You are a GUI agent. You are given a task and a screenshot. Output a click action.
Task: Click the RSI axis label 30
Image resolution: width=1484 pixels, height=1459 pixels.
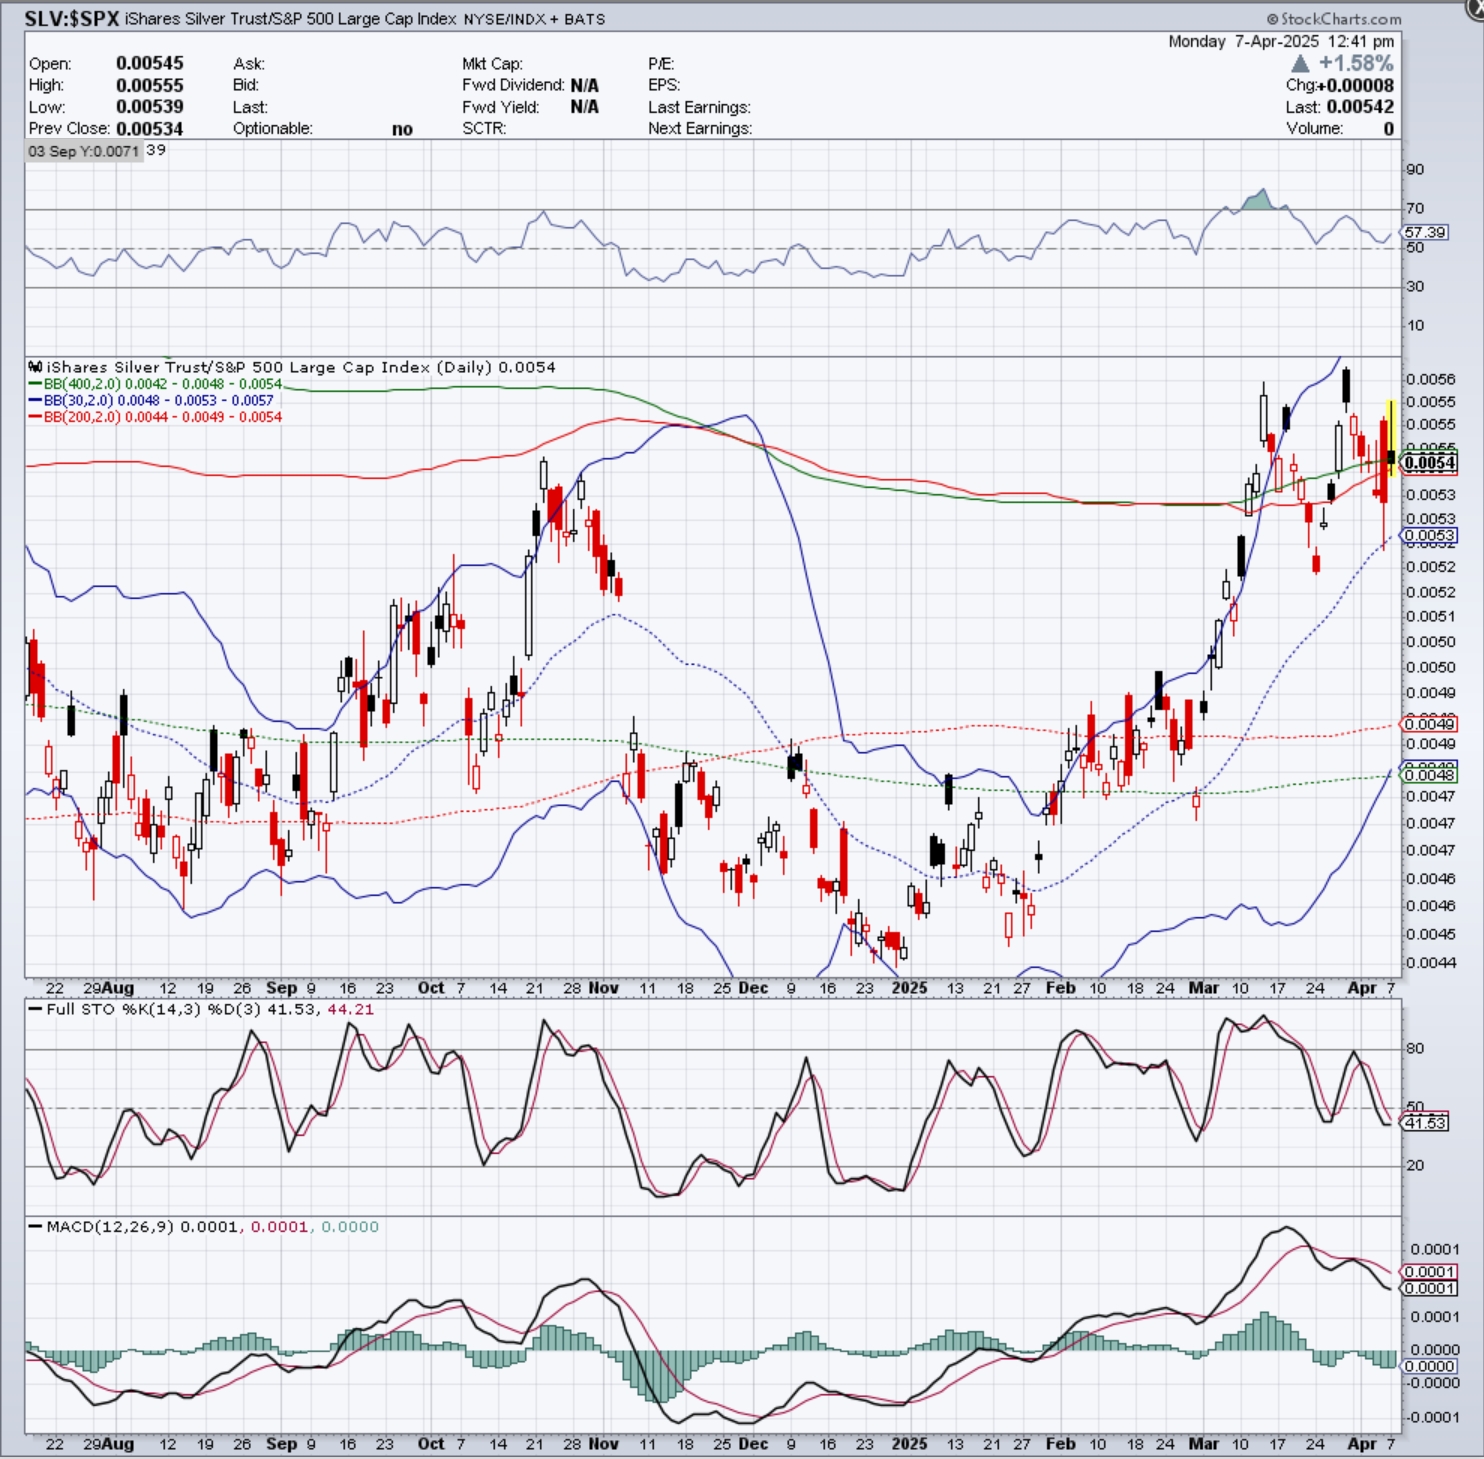1415,286
